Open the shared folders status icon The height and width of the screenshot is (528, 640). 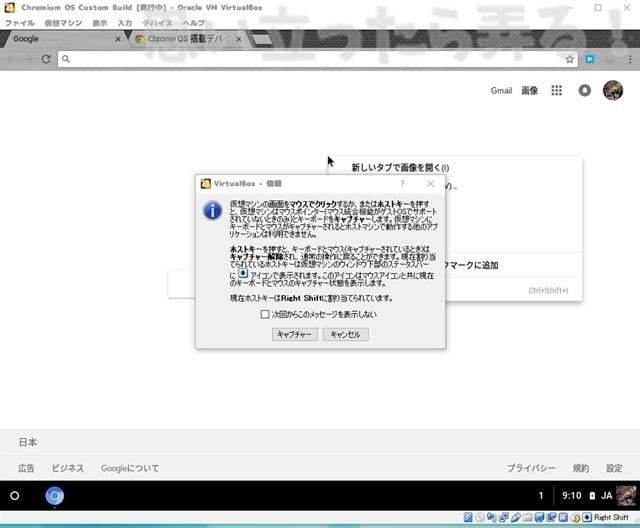click(x=527, y=517)
